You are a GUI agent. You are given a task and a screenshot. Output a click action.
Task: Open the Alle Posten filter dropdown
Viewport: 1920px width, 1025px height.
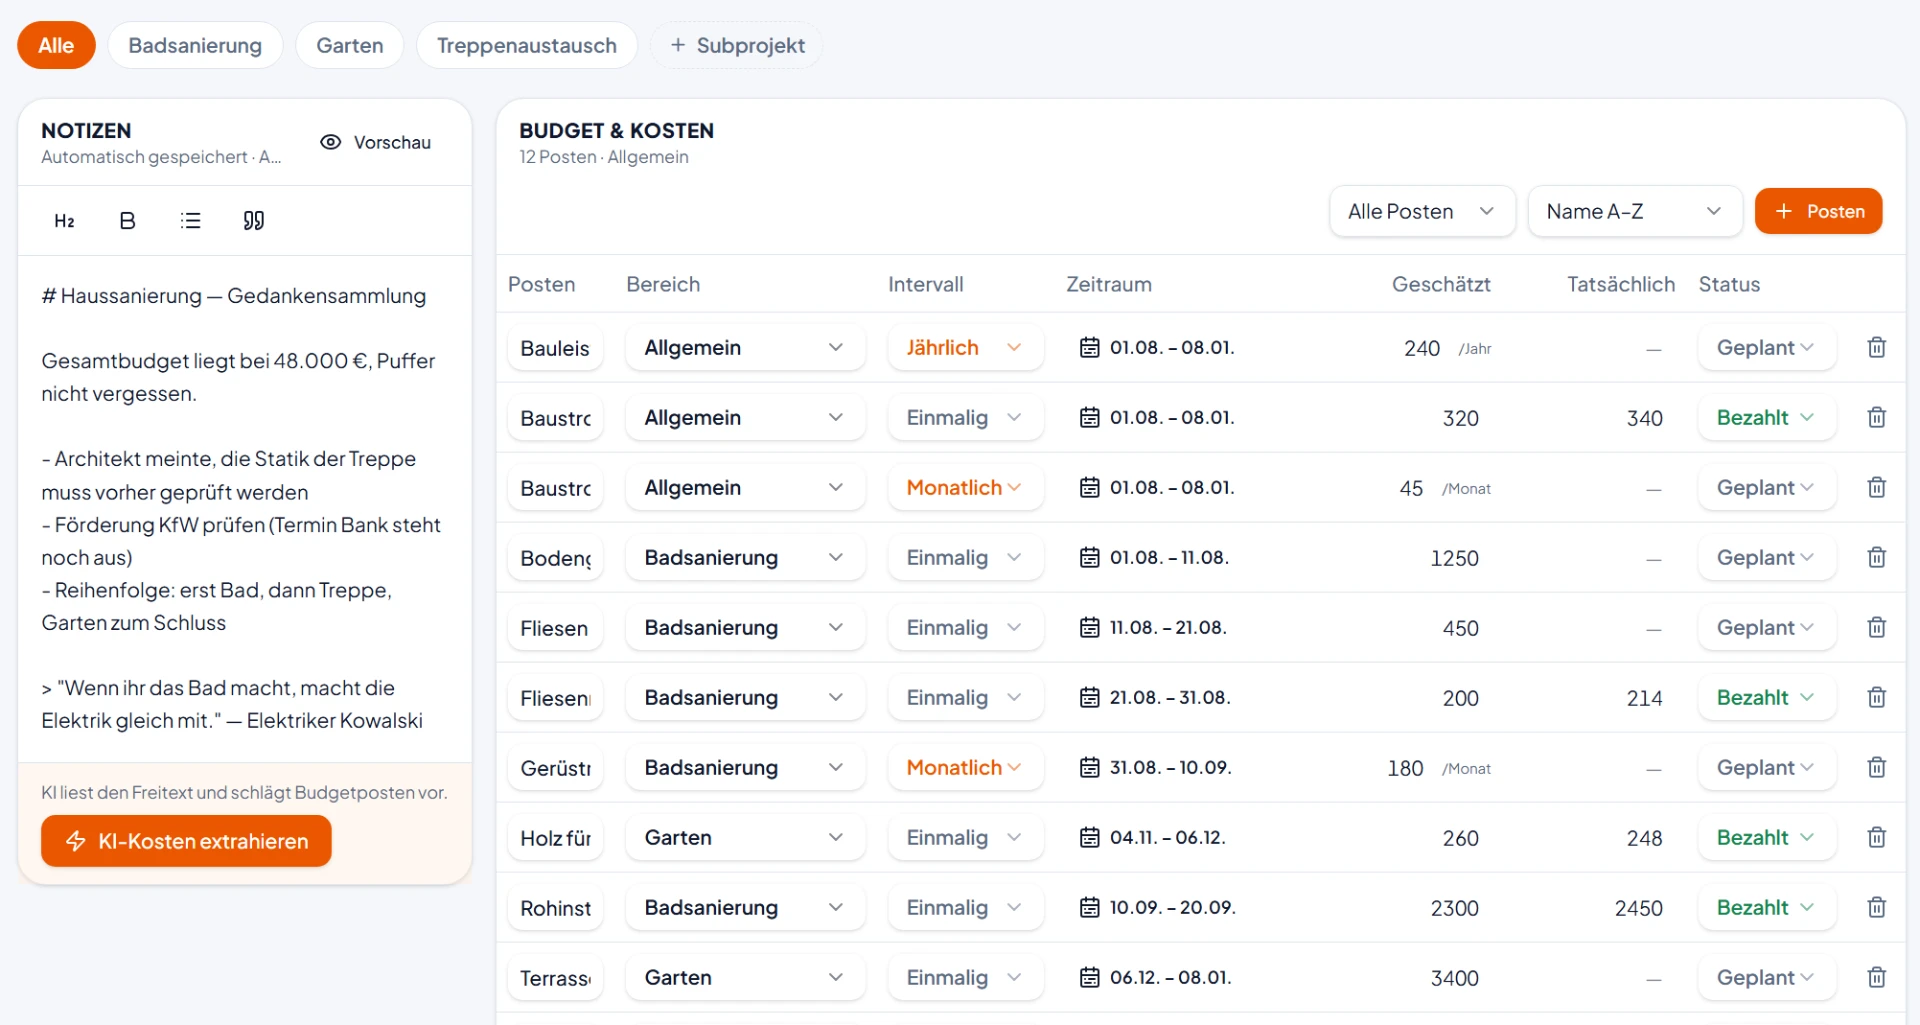(x=1422, y=211)
